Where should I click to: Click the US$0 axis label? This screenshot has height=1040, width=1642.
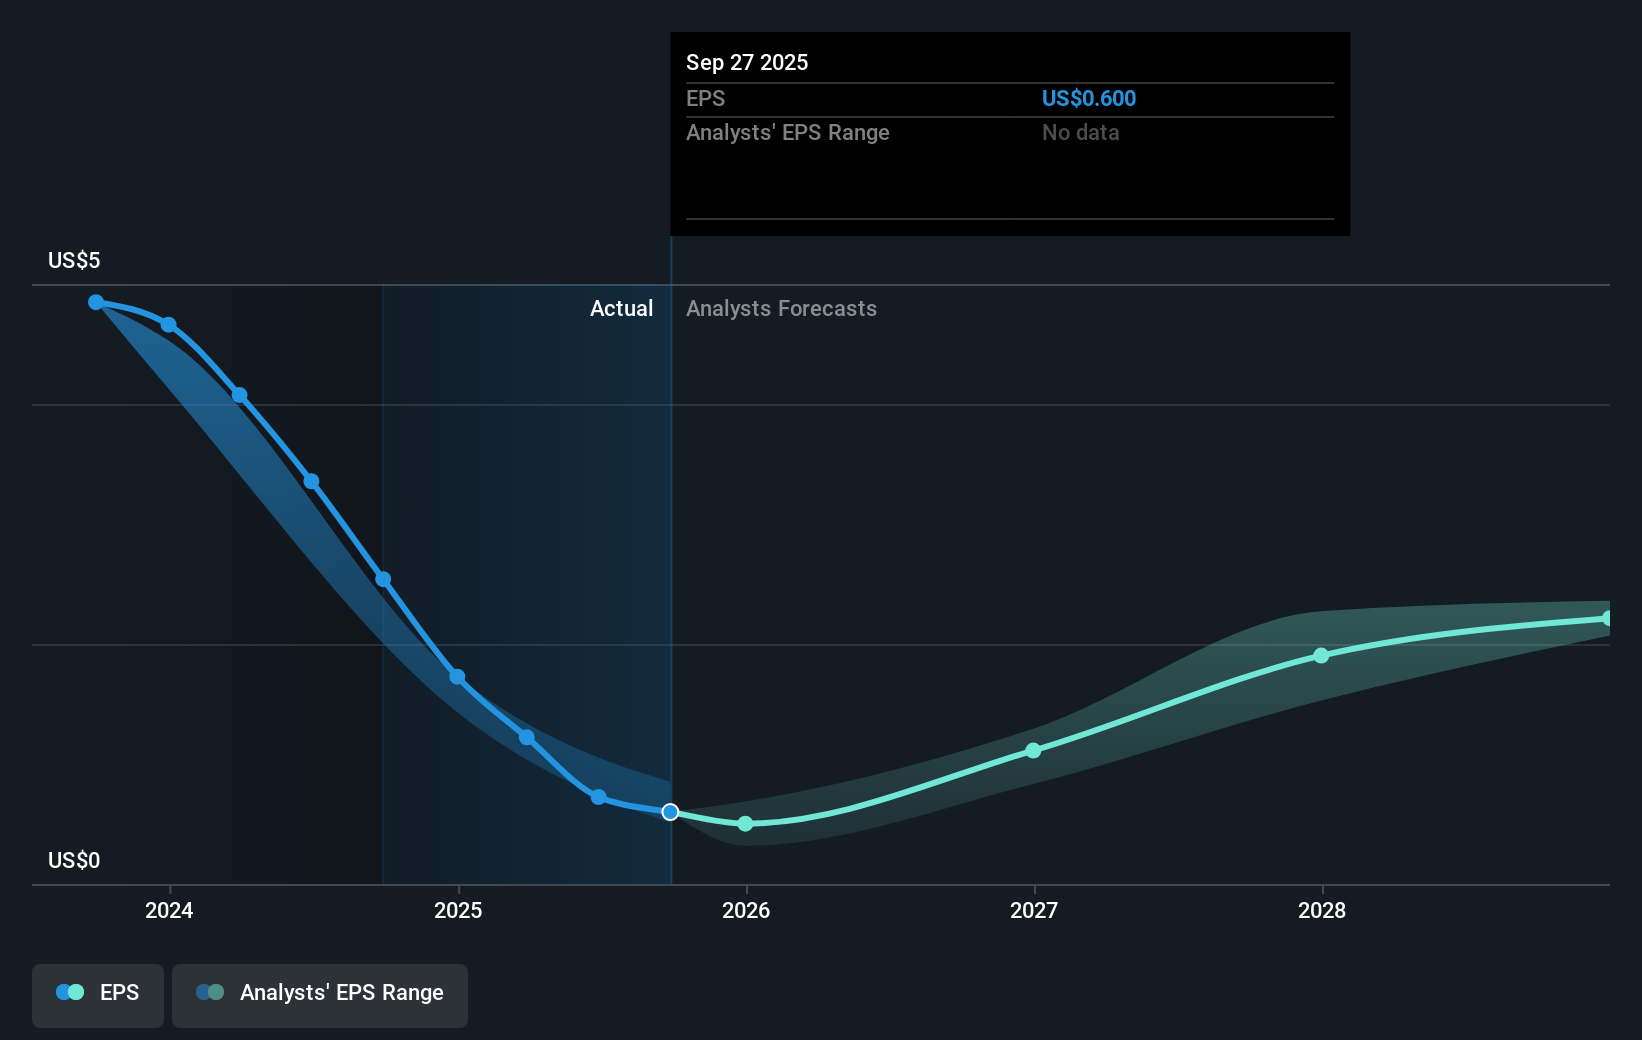74,860
